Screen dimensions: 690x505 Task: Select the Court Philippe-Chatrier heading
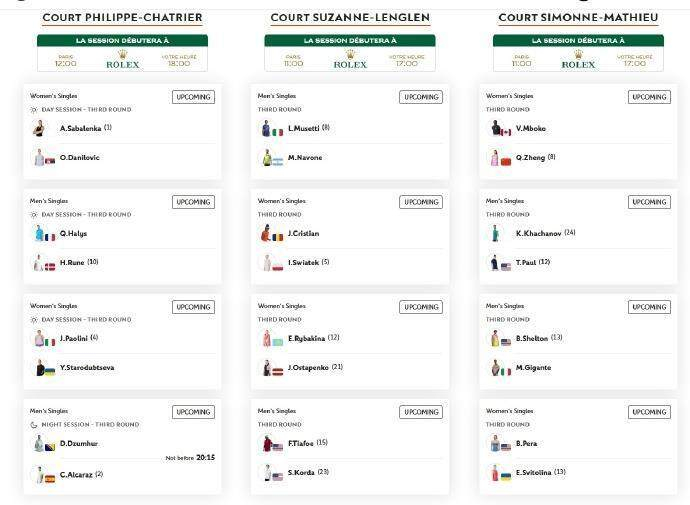pyautogui.click(x=122, y=18)
